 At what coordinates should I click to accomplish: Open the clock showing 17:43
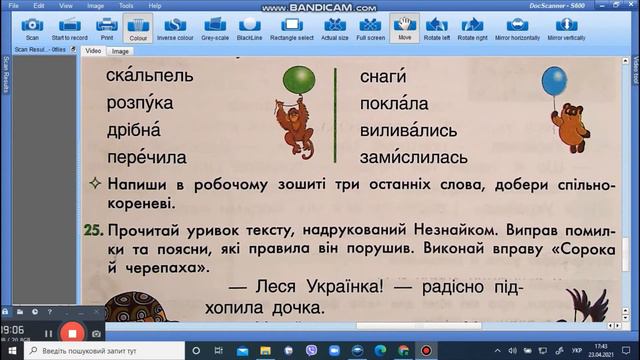pyautogui.click(x=601, y=351)
